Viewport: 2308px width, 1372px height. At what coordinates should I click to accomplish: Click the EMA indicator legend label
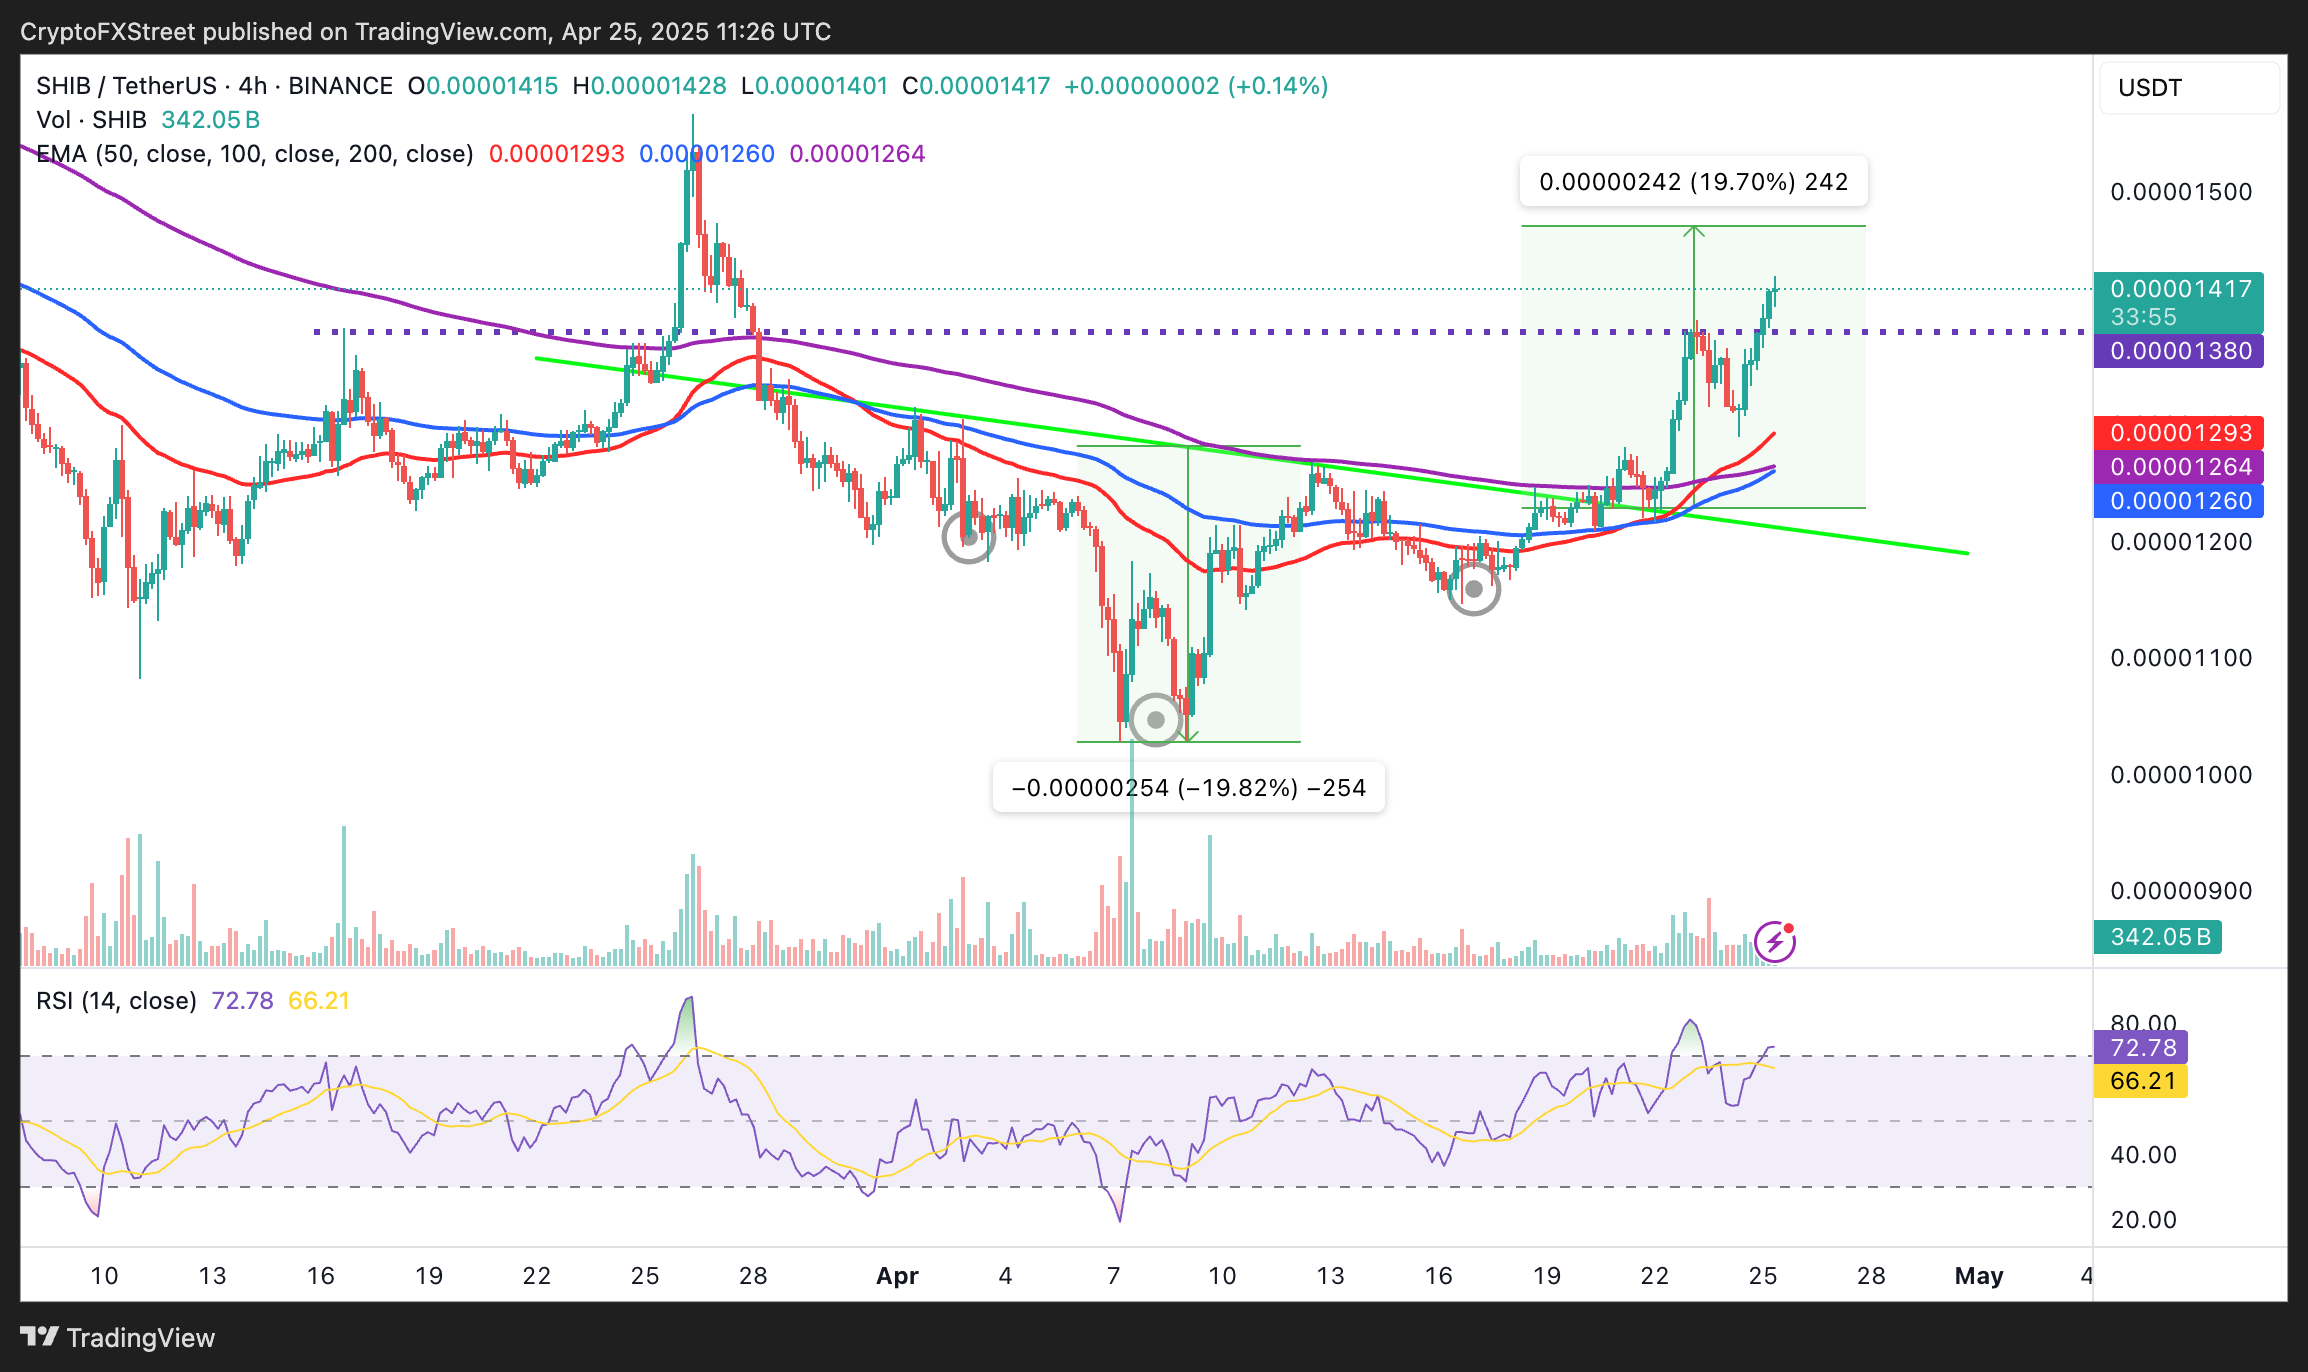coord(254,154)
